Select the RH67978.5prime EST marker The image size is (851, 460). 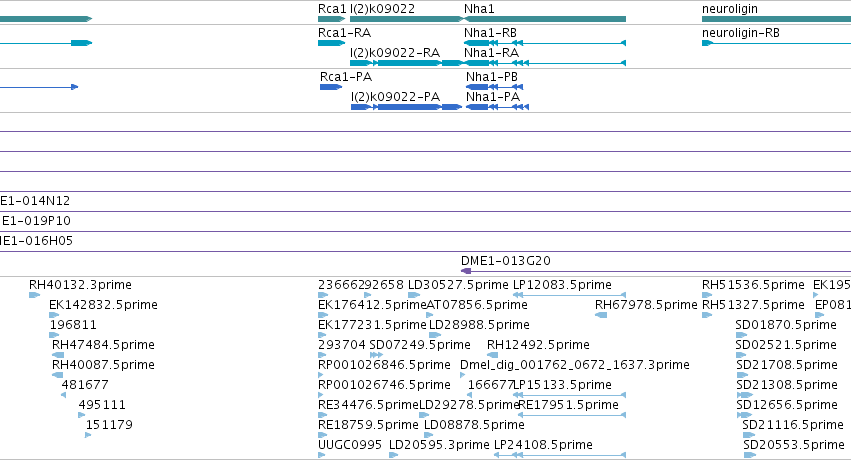pyautogui.click(x=601, y=315)
